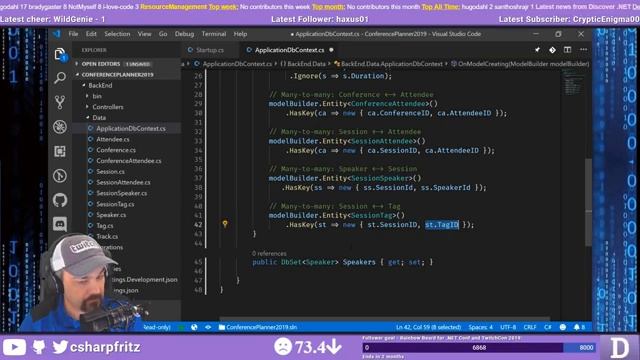This screenshot has height=360, width=640.
Task: Open the Edit menu
Action: tap(91, 34)
